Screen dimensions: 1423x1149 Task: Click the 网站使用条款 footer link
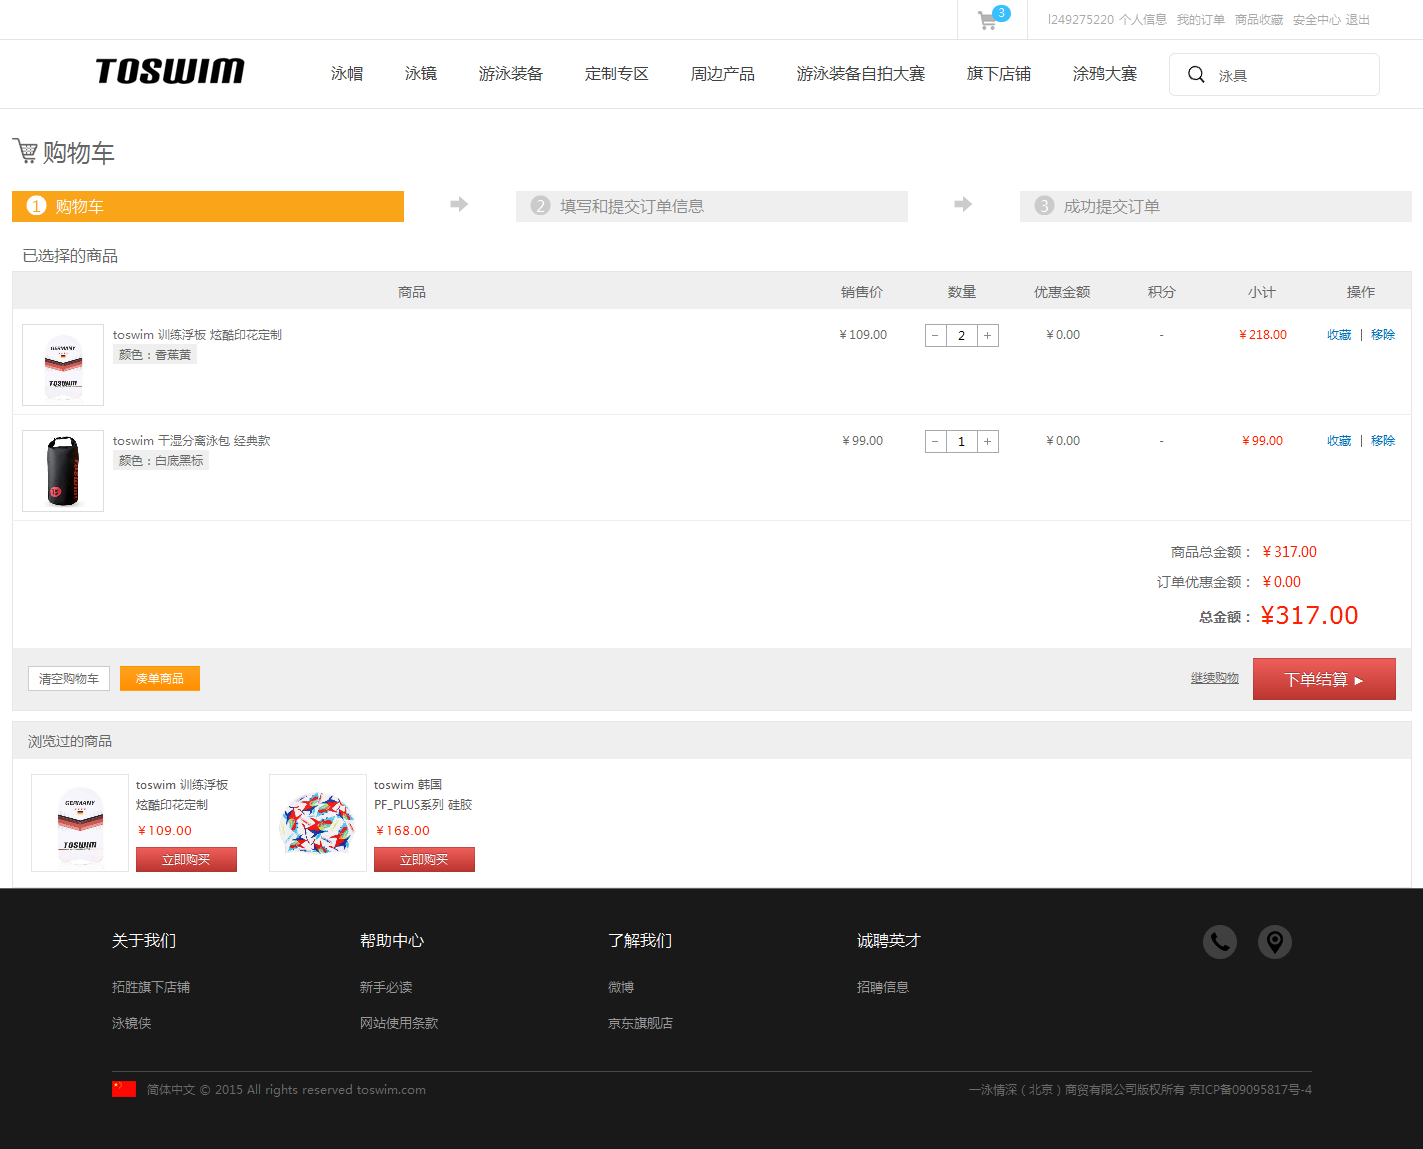coord(399,1023)
